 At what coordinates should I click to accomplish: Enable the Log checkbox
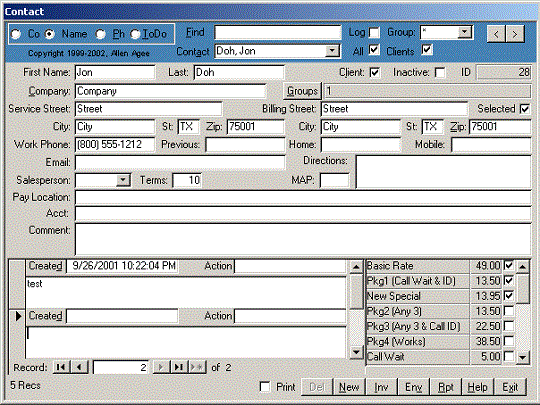pyautogui.click(x=374, y=33)
